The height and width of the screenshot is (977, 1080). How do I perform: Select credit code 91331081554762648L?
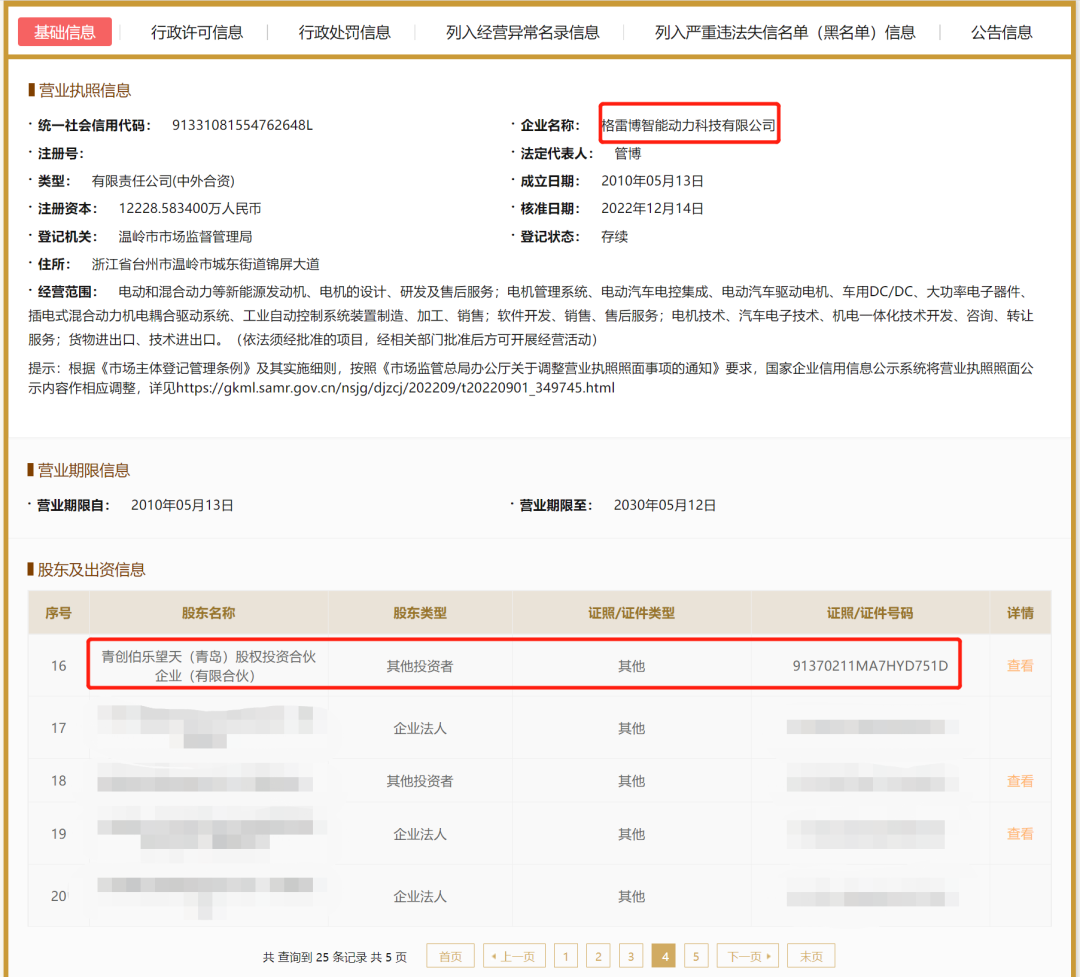click(x=242, y=125)
